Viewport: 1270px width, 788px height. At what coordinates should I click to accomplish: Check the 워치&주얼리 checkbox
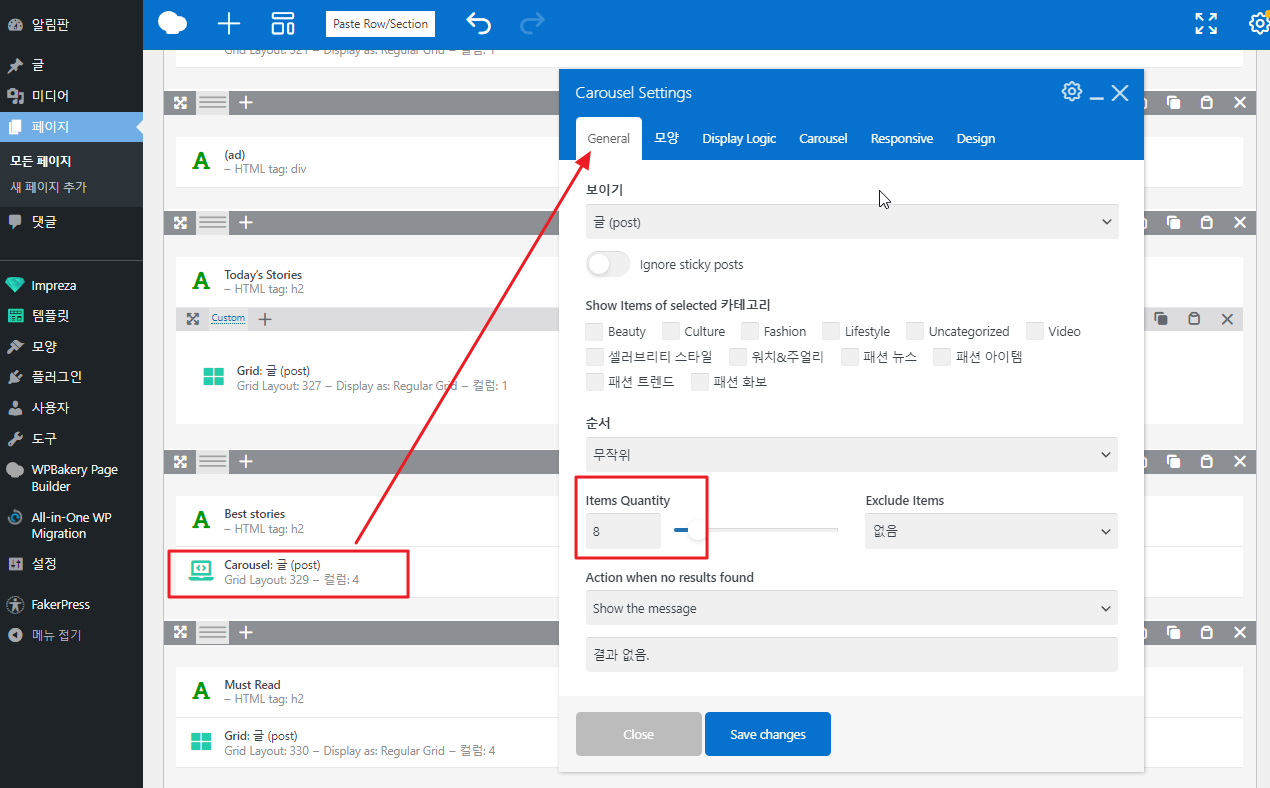(738, 356)
